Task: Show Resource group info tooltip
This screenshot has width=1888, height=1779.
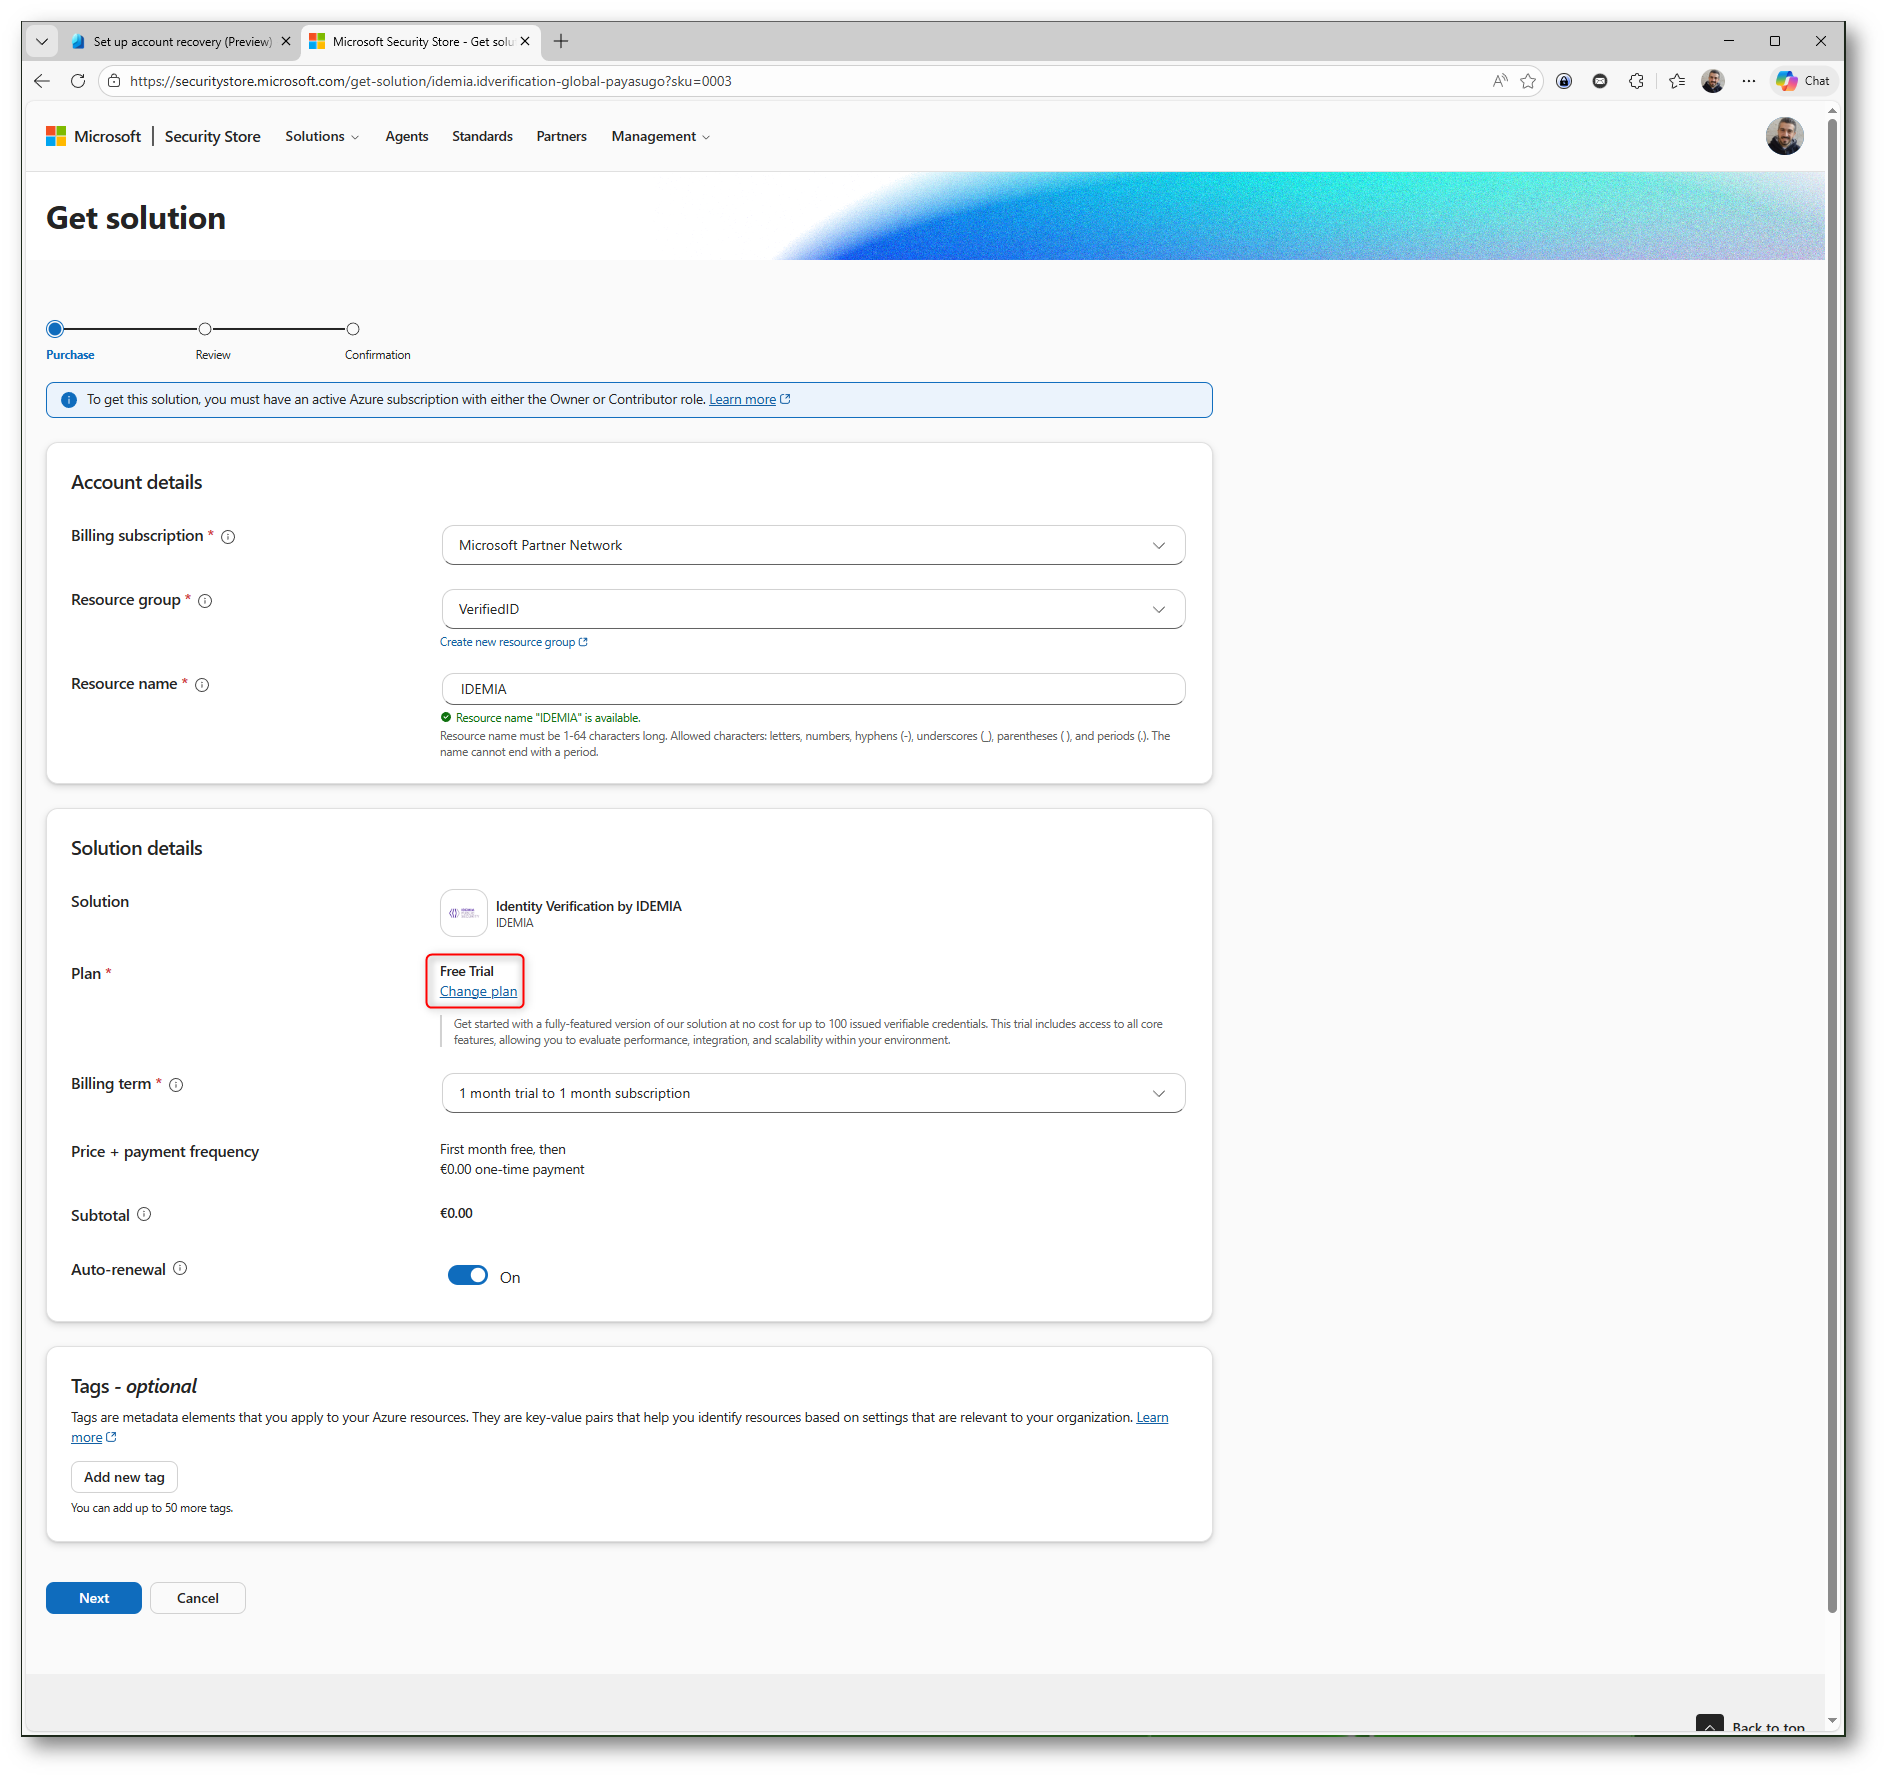Action: (205, 601)
